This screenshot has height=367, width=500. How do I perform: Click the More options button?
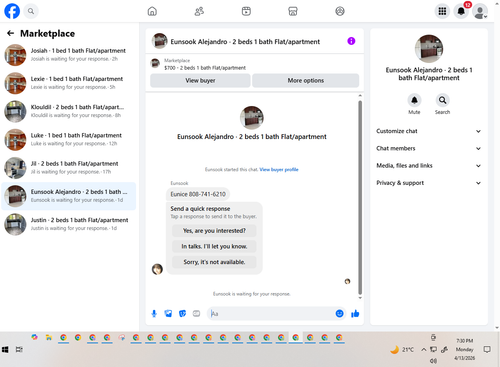click(306, 81)
